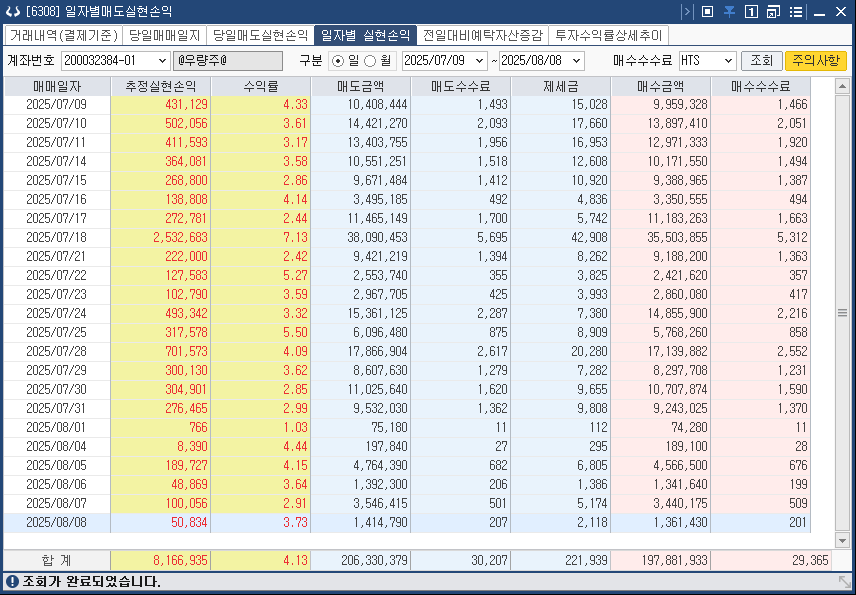Image resolution: width=856 pixels, height=595 pixels.
Task: Open the start date 2025/07/09 dropdown
Action: (x=479, y=61)
